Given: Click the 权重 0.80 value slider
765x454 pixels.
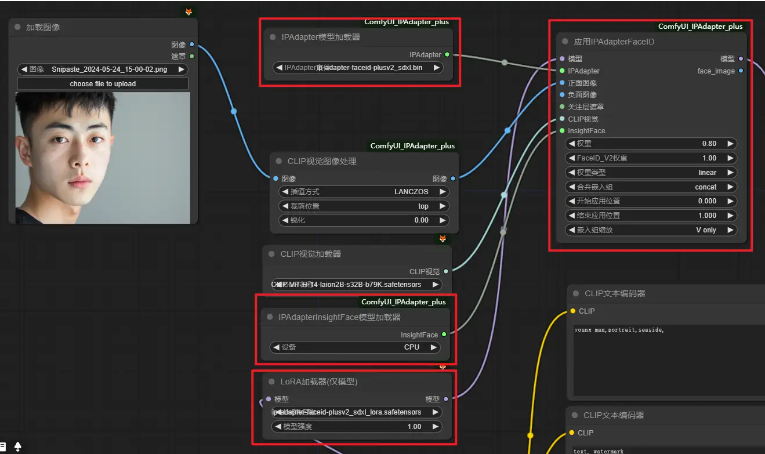Looking at the screenshot, I should point(651,143).
